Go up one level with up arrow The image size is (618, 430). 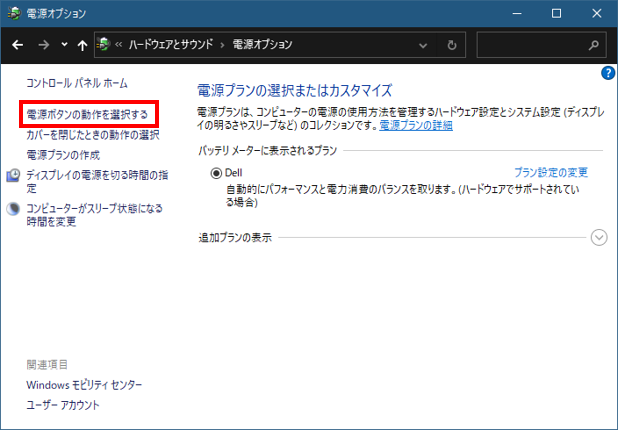[x=82, y=45]
